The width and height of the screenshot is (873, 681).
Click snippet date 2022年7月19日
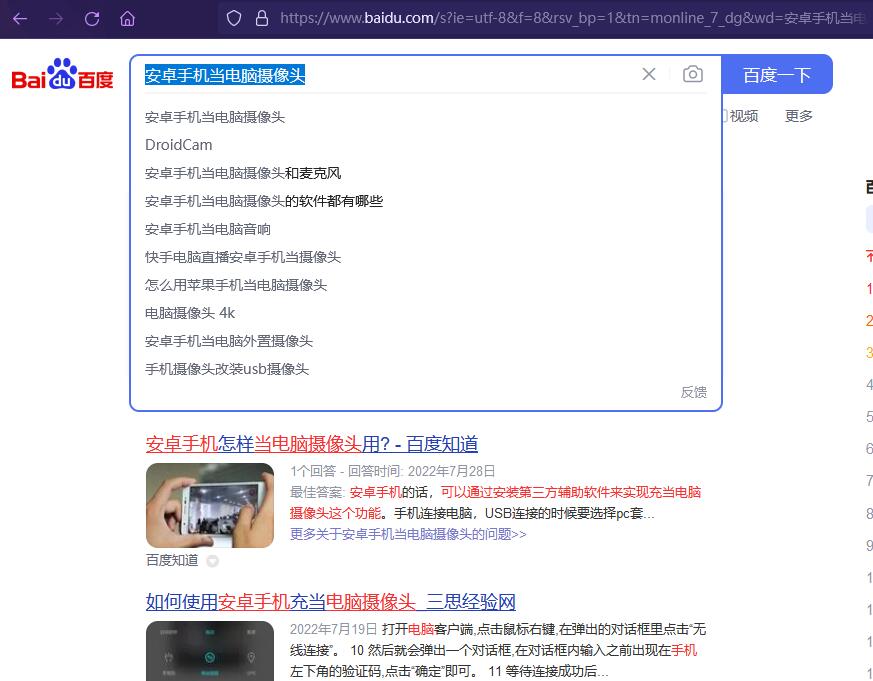[x=333, y=629]
